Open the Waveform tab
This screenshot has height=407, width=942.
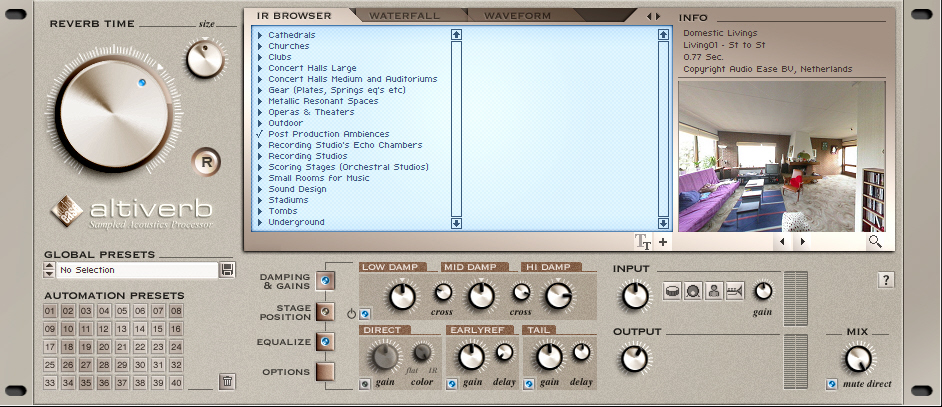click(x=517, y=16)
